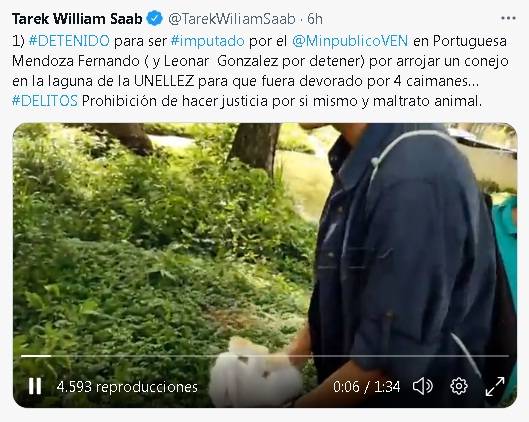Open the #DETENIDO hashtag
529x422 pixels.
[x=69, y=41]
